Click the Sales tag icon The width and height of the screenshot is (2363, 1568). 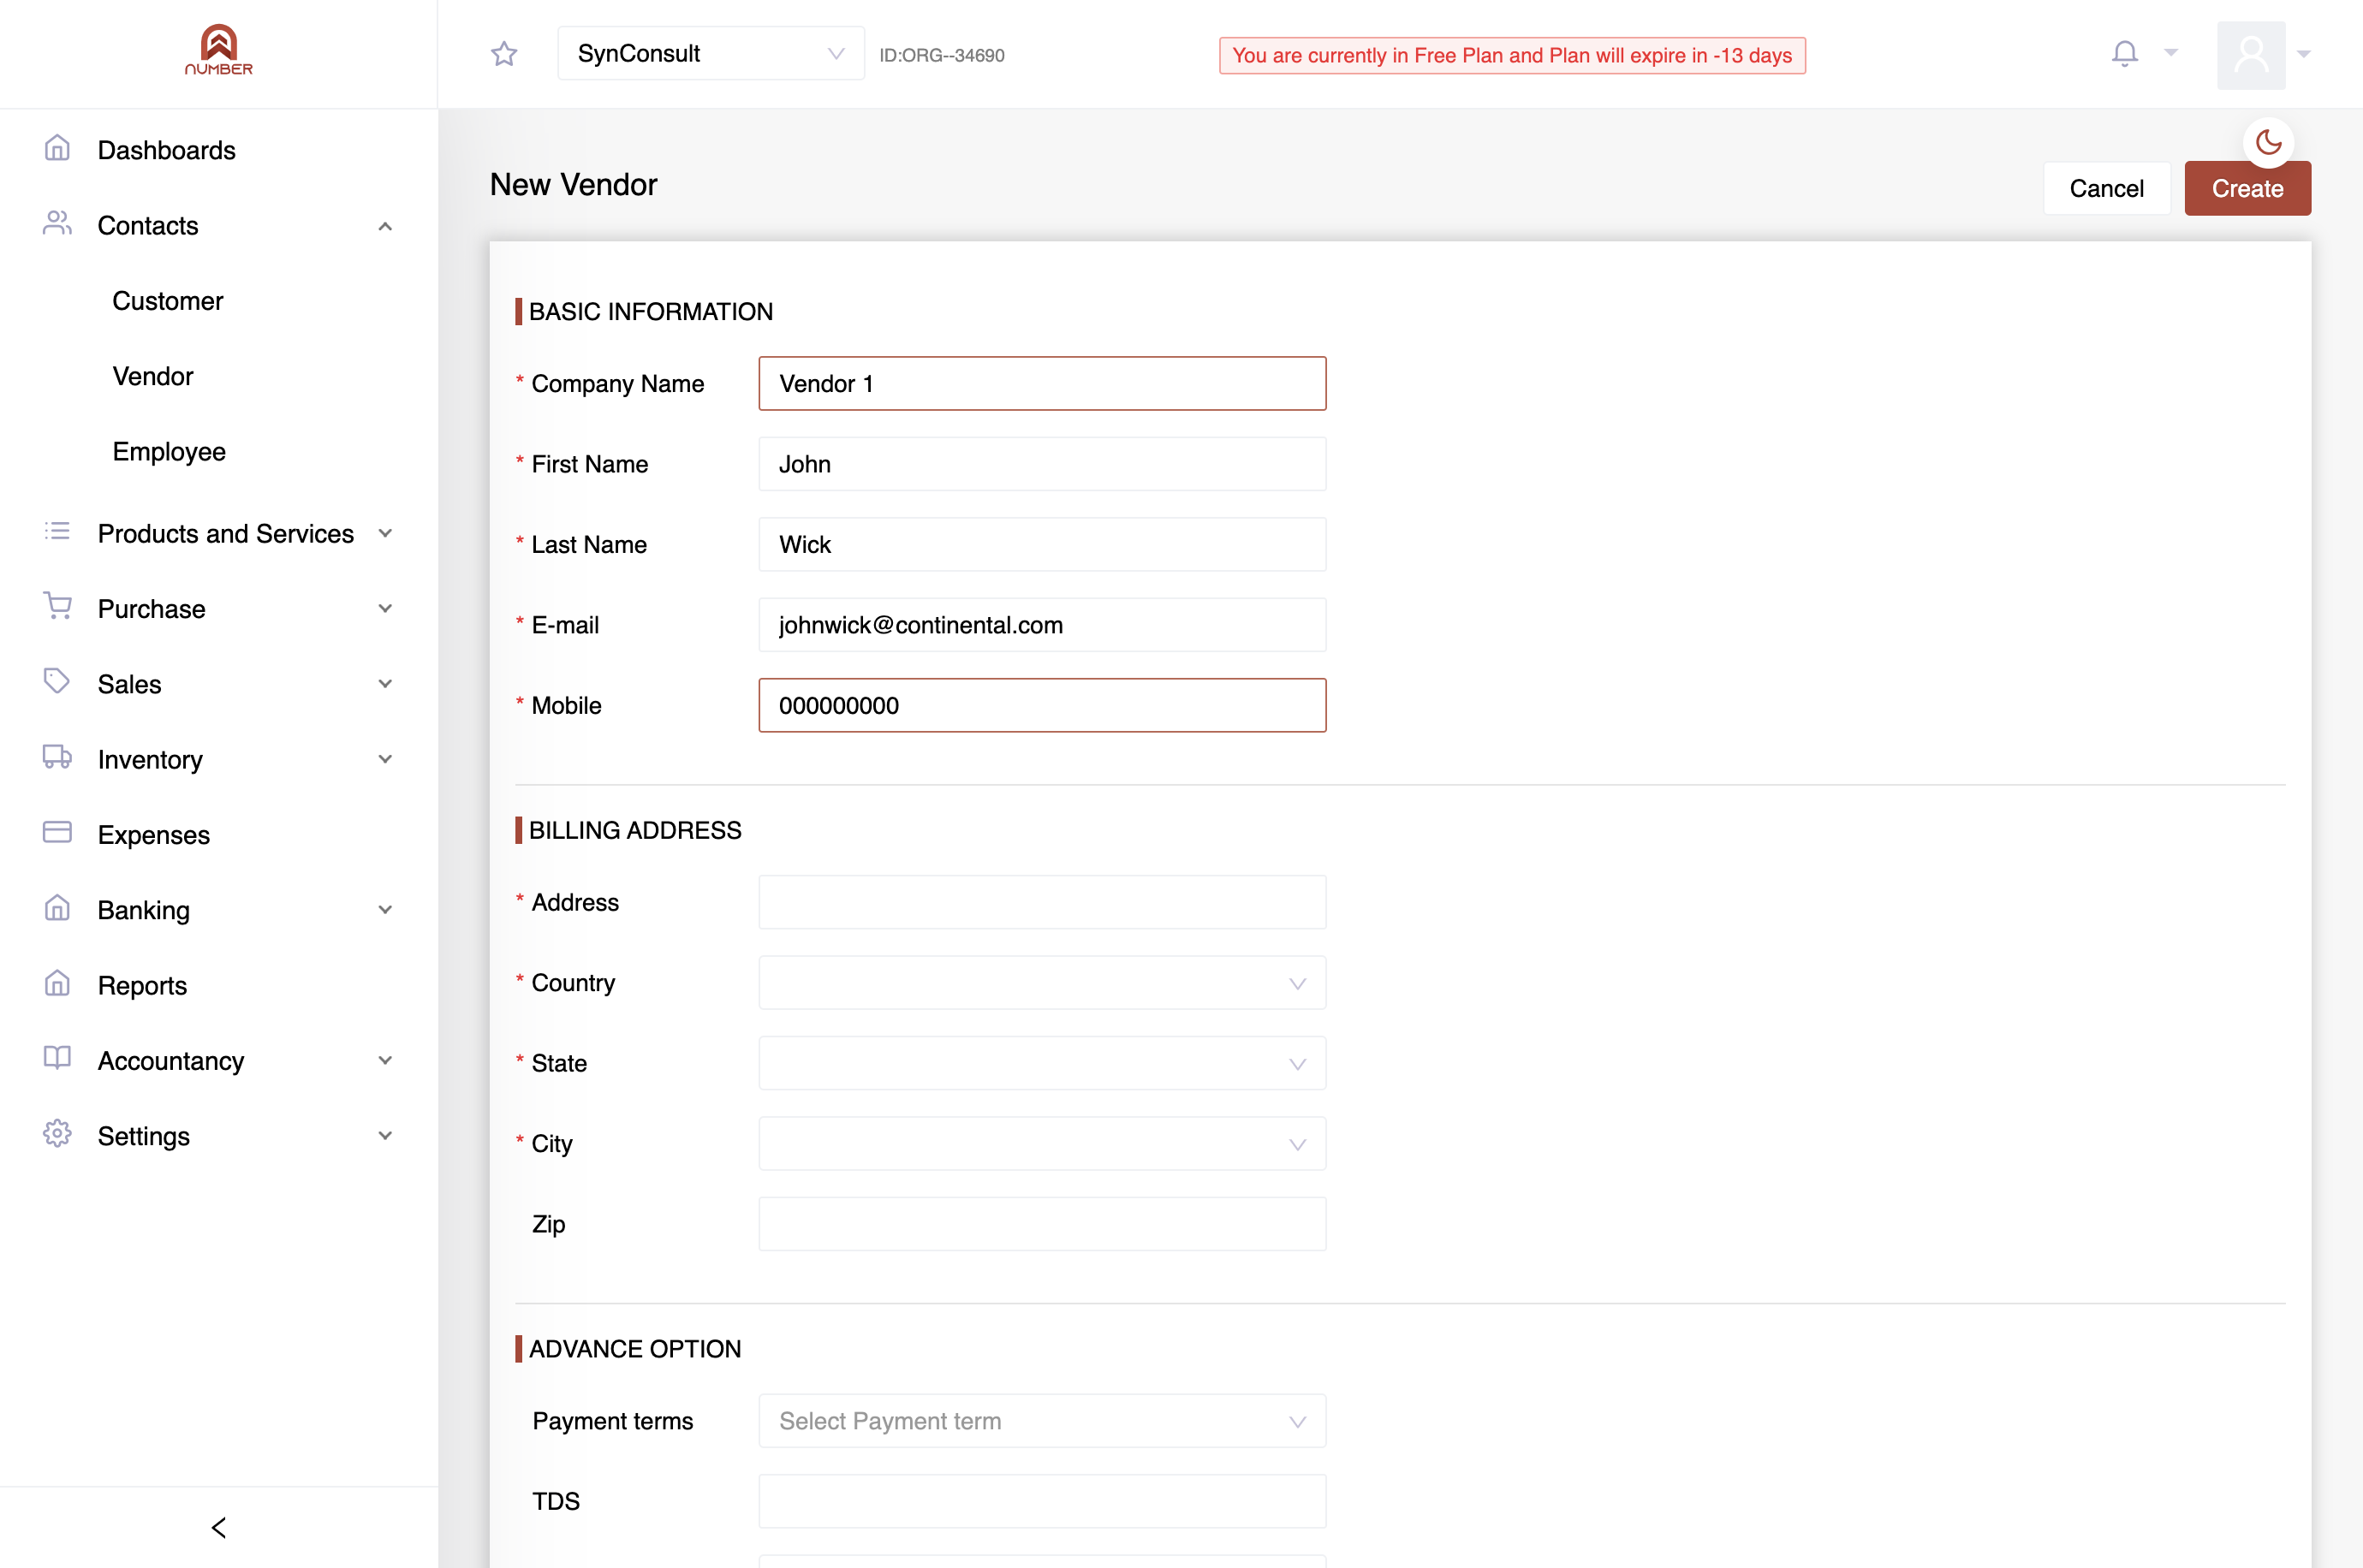tap(57, 681)
